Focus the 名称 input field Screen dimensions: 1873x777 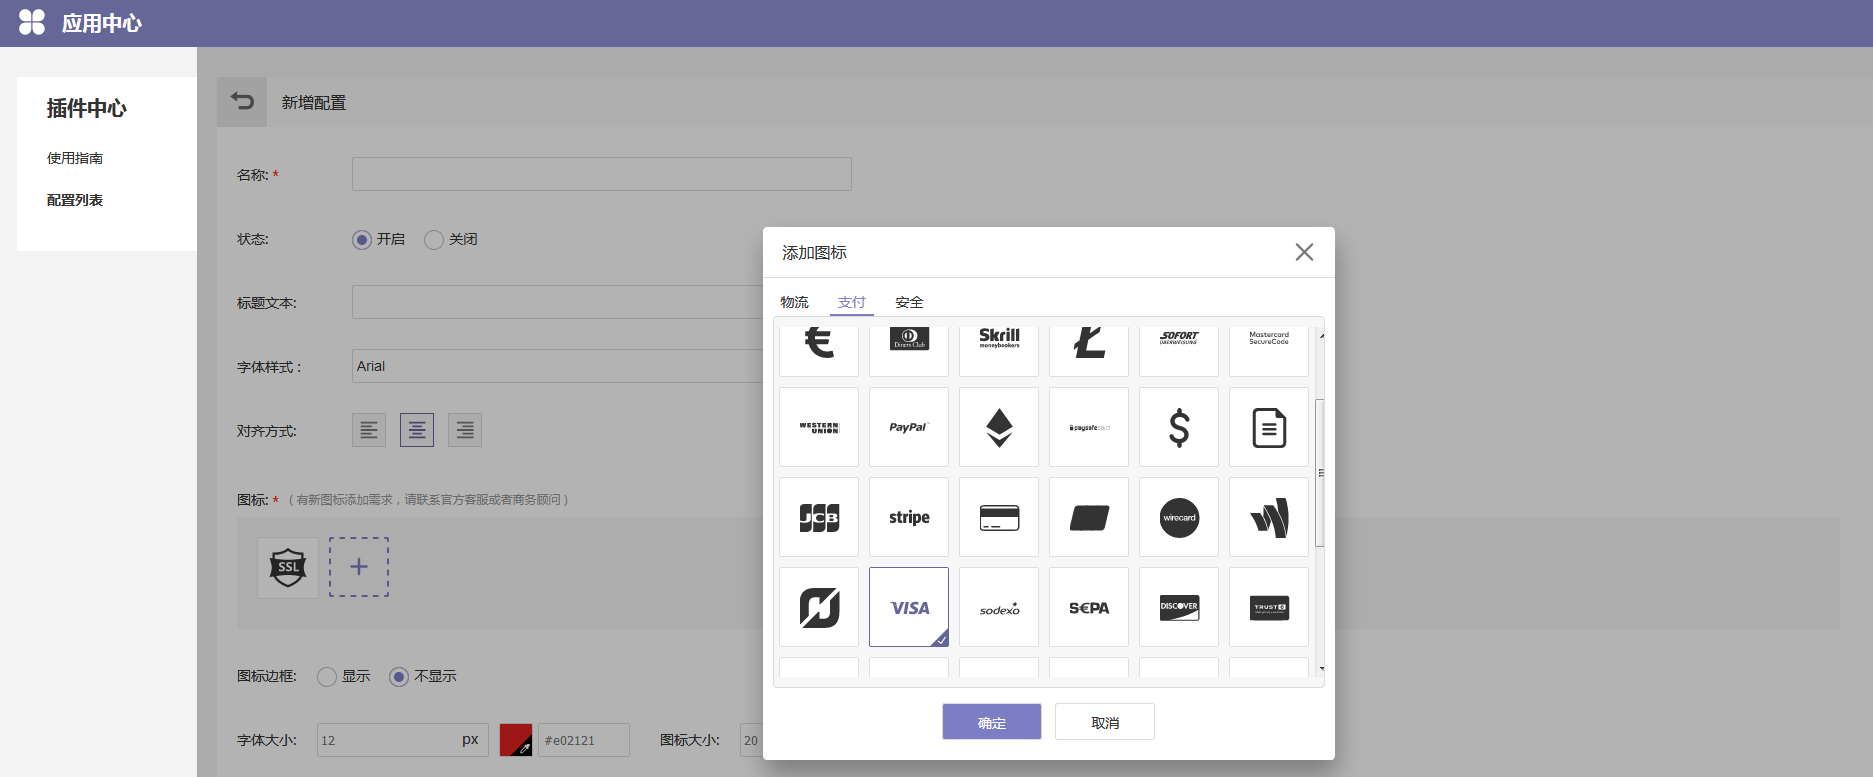click(602, 174)
